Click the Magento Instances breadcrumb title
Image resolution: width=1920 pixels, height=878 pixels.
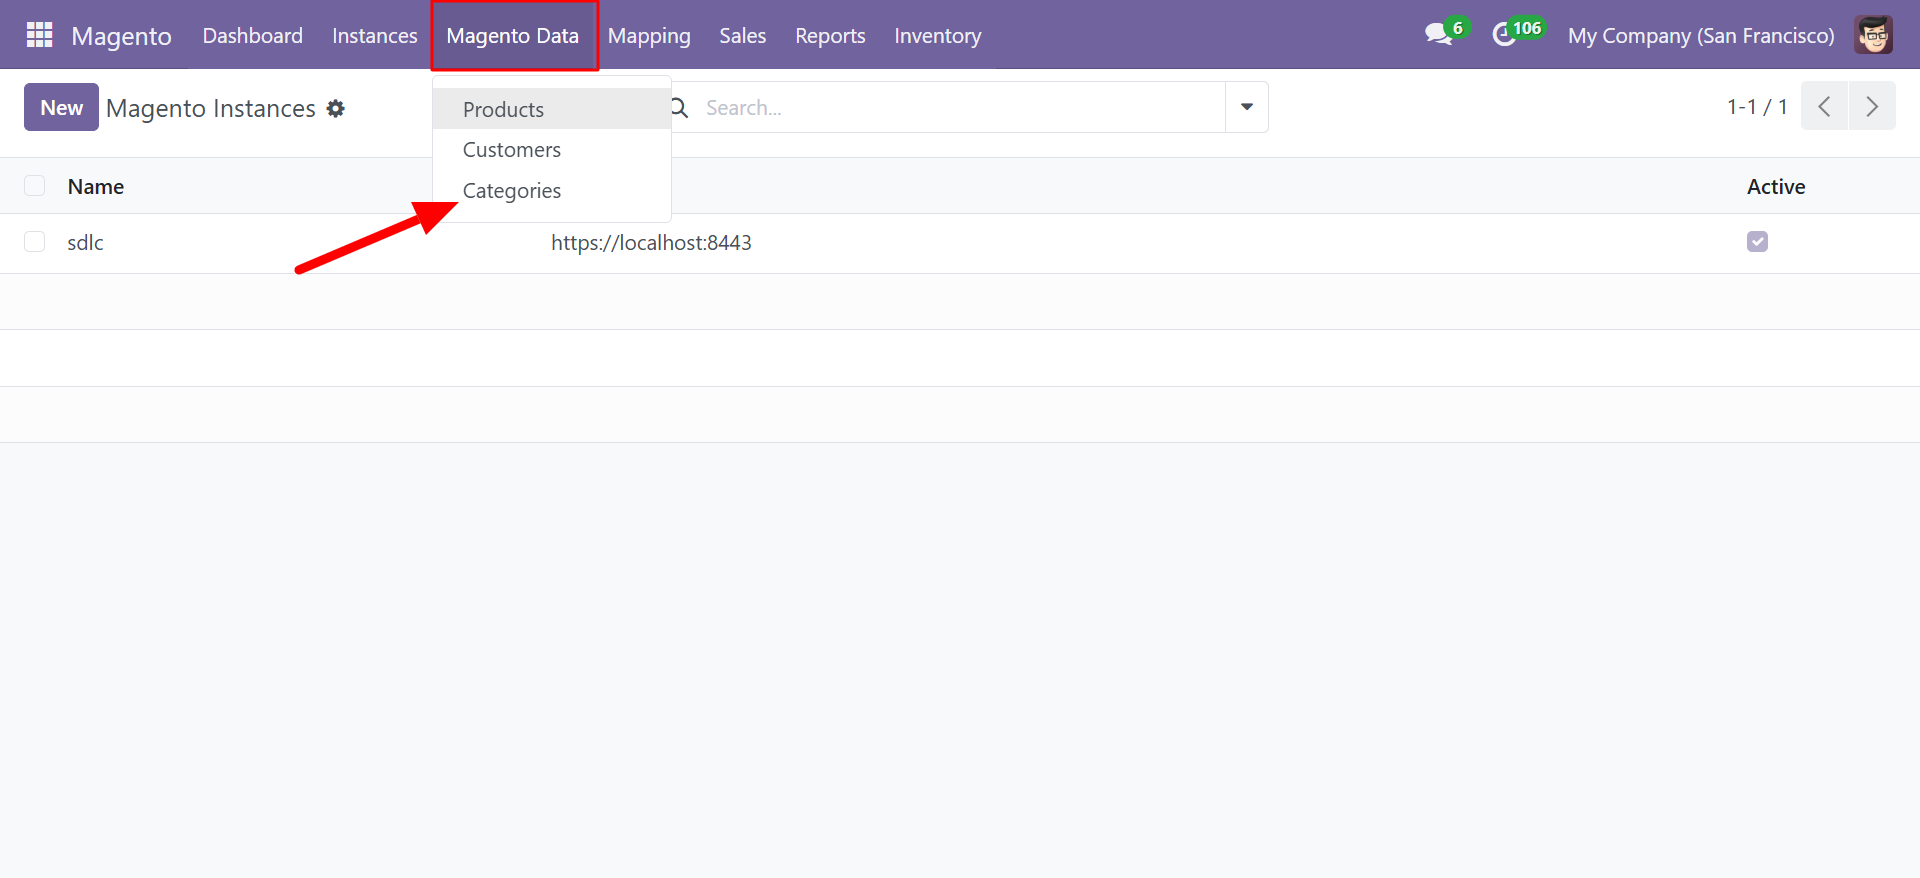click(x=211, y=108)
